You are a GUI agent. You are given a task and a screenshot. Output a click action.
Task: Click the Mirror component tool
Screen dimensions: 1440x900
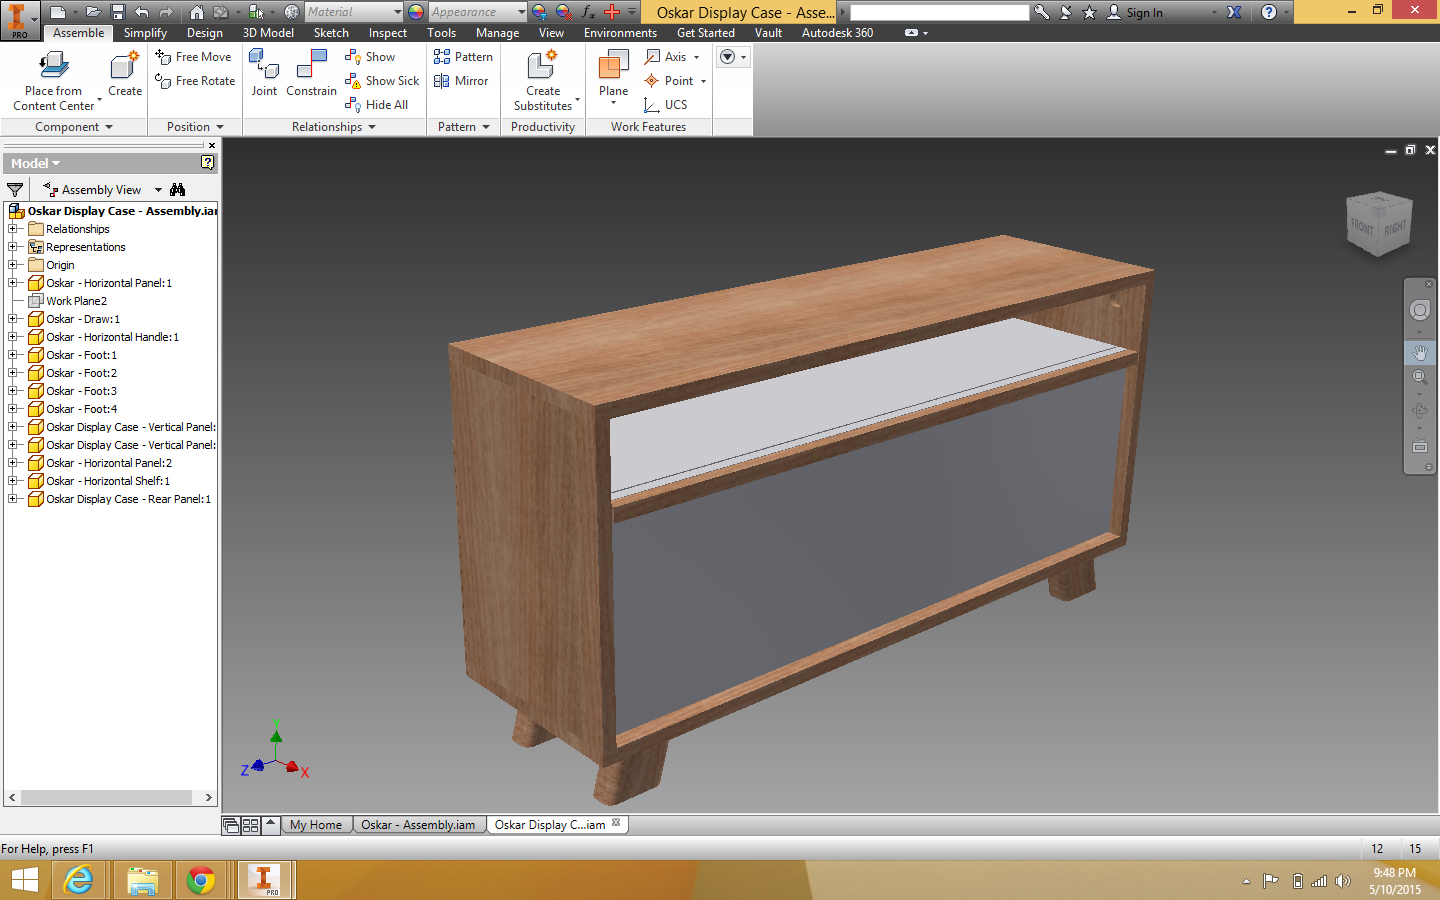coord(461,81)
